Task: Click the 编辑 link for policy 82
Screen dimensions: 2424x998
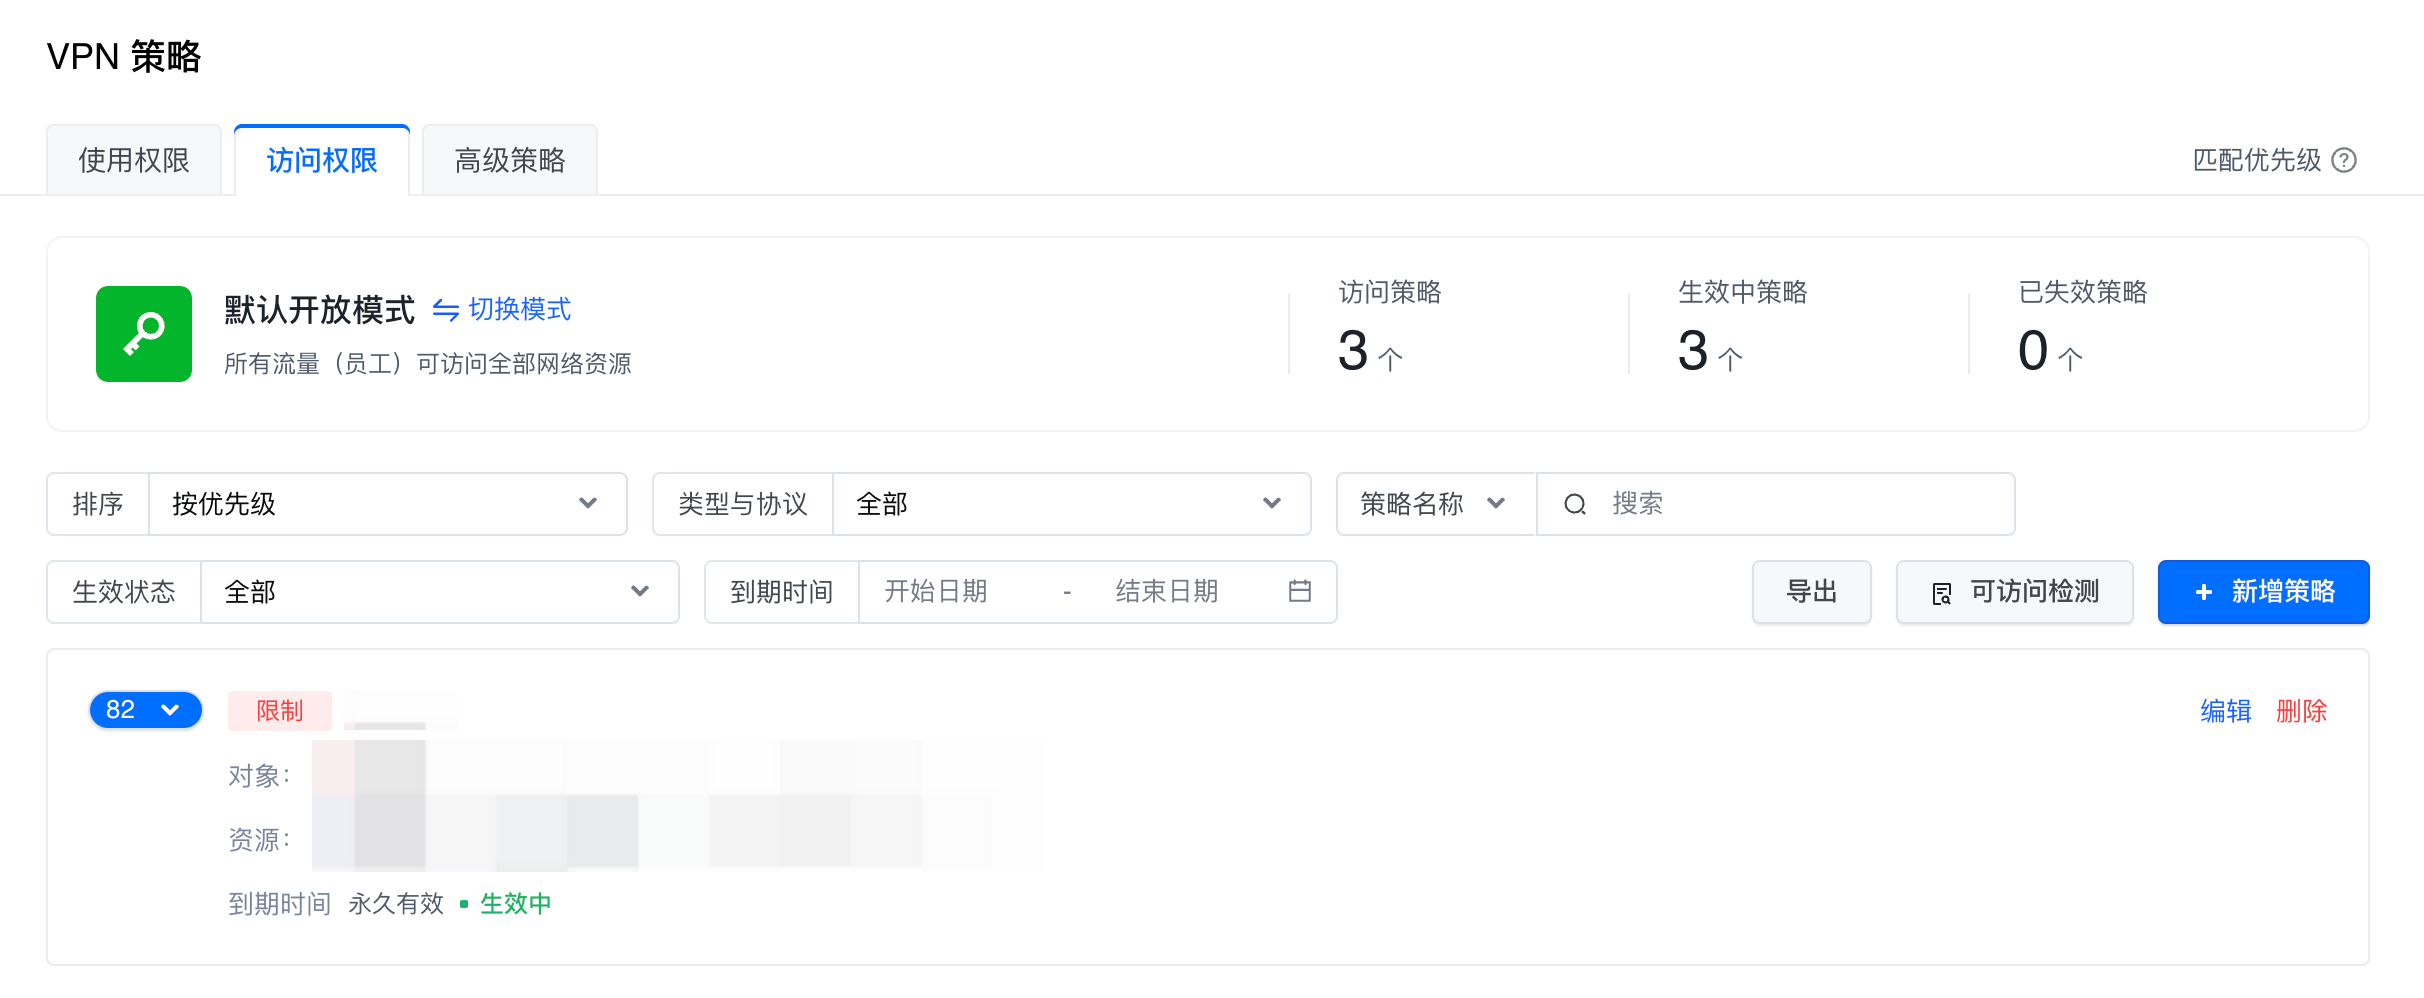Action: pyautogui.click(x=2225, y=711)
